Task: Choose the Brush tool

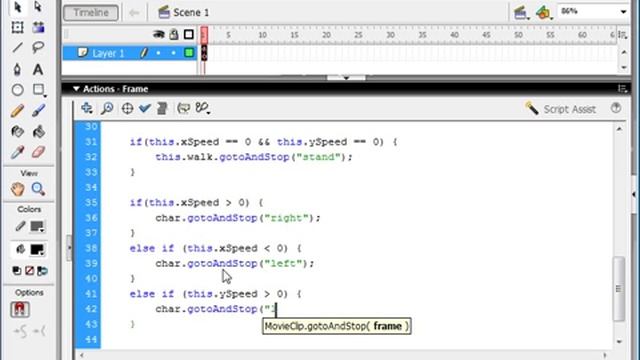Action: (38, 111)
